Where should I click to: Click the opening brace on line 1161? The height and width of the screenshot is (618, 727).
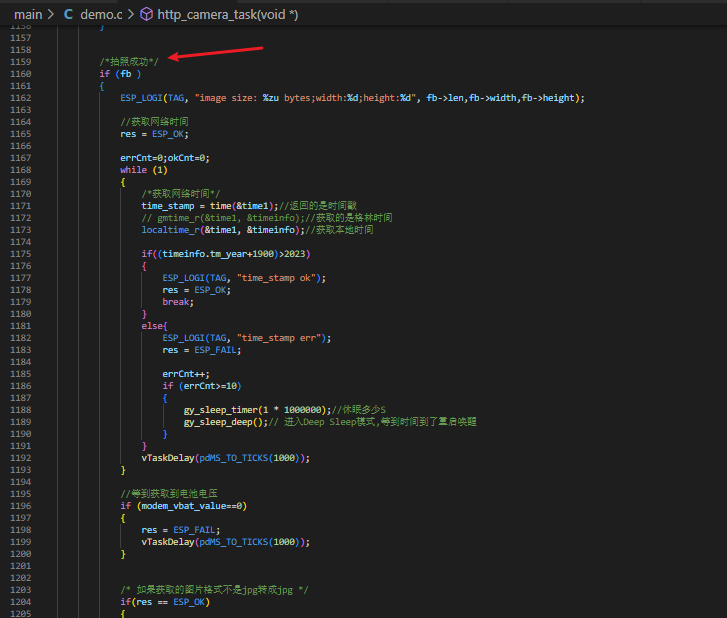(102, 86)
